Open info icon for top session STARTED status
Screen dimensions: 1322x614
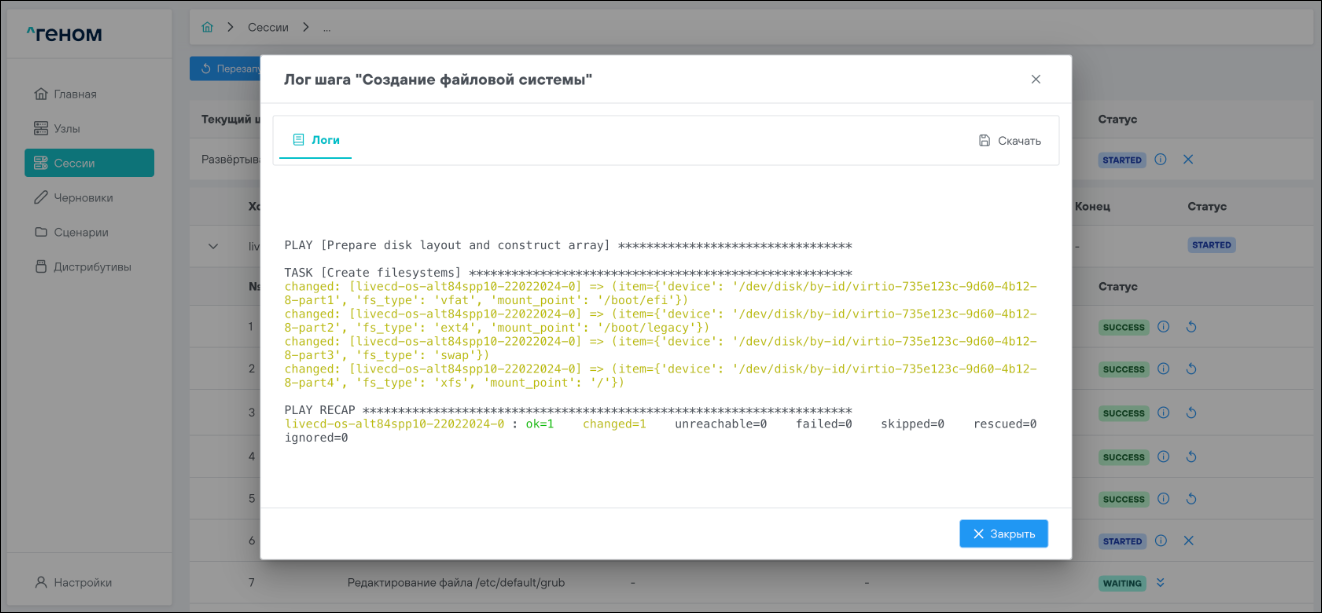pos(1161,160)
